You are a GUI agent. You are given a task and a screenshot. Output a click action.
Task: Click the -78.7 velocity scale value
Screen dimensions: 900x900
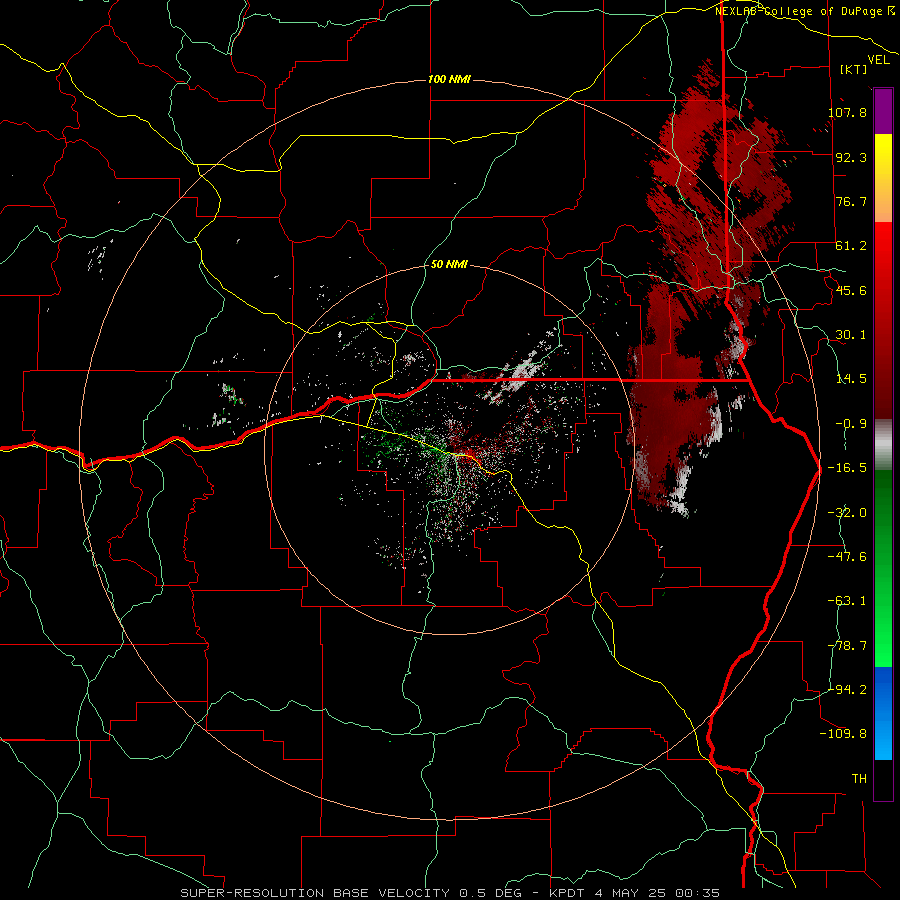(847, 646)
